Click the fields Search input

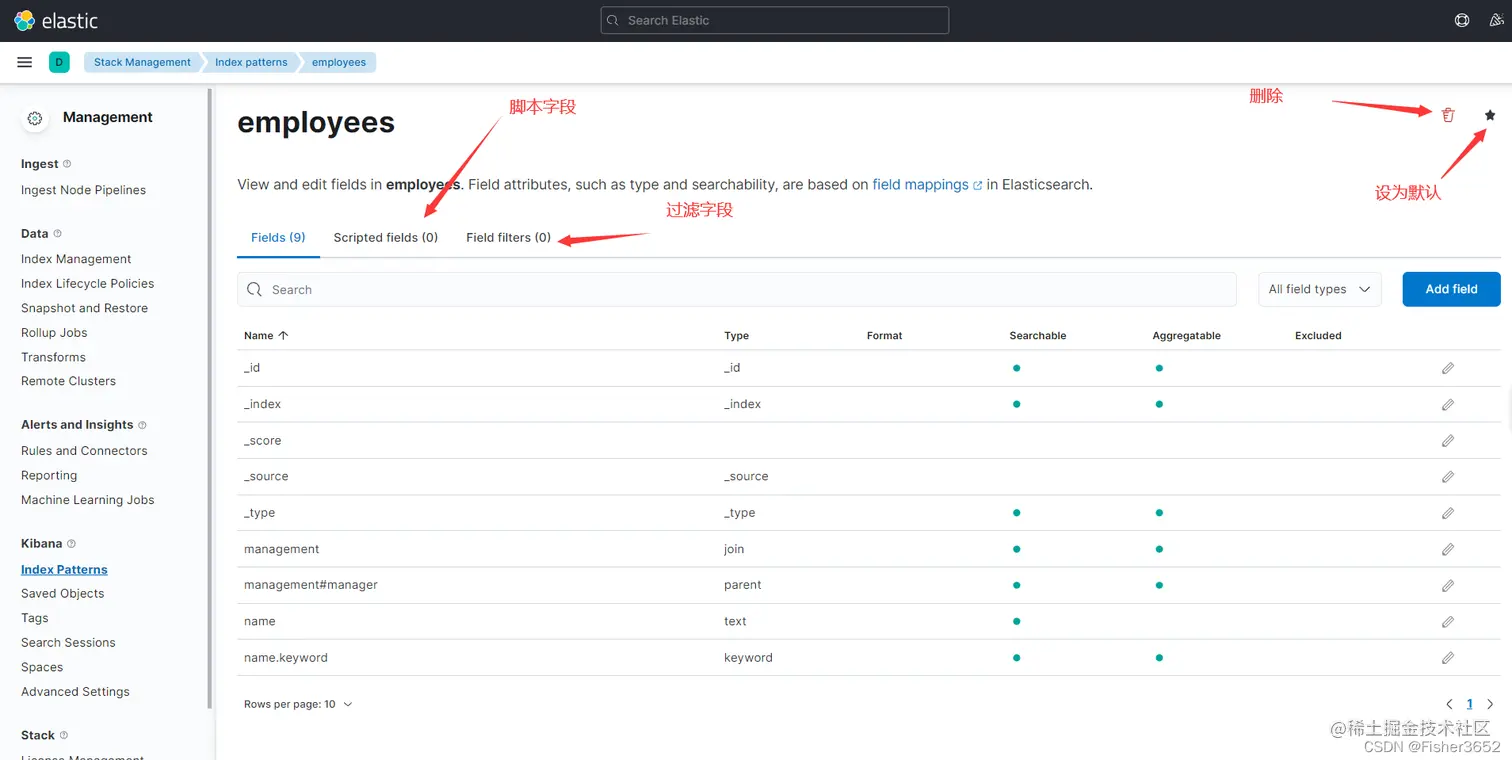[737, 289]
